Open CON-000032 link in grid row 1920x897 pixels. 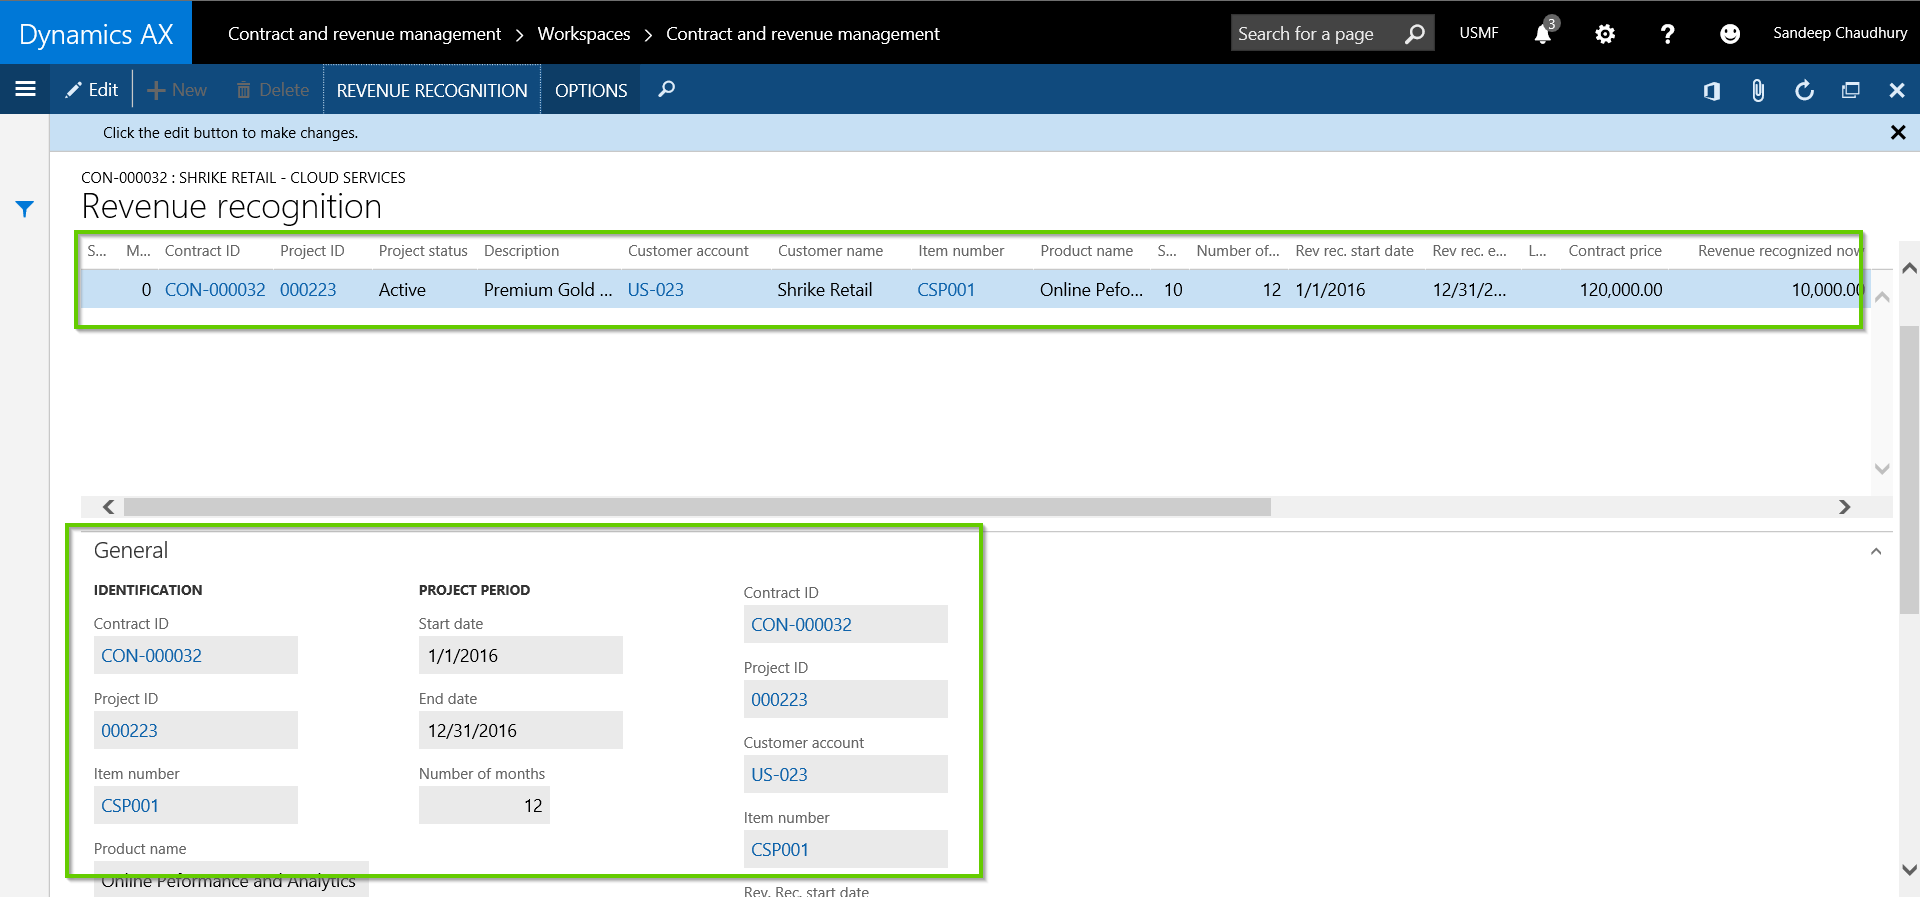(215, 290)
